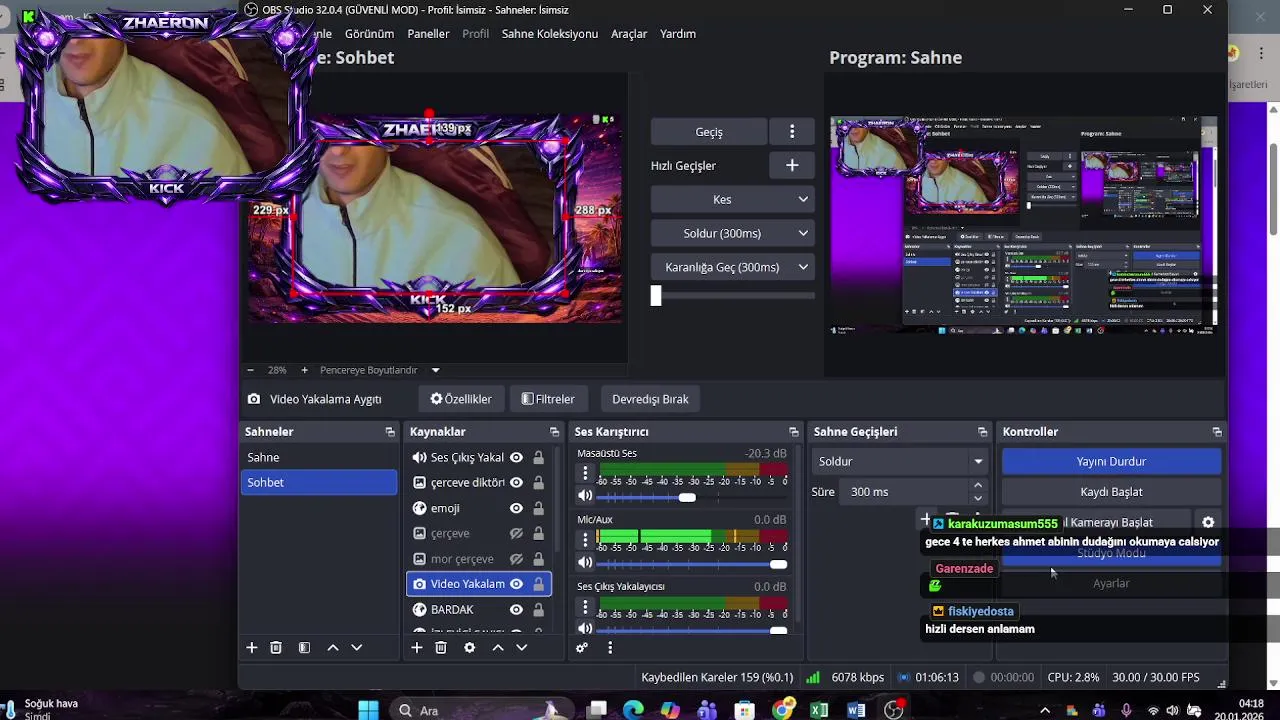The width and height of the screenshot is (1280, 720).
Task: Click the Geçiş transition button
Action: click(x=709, y=132)
